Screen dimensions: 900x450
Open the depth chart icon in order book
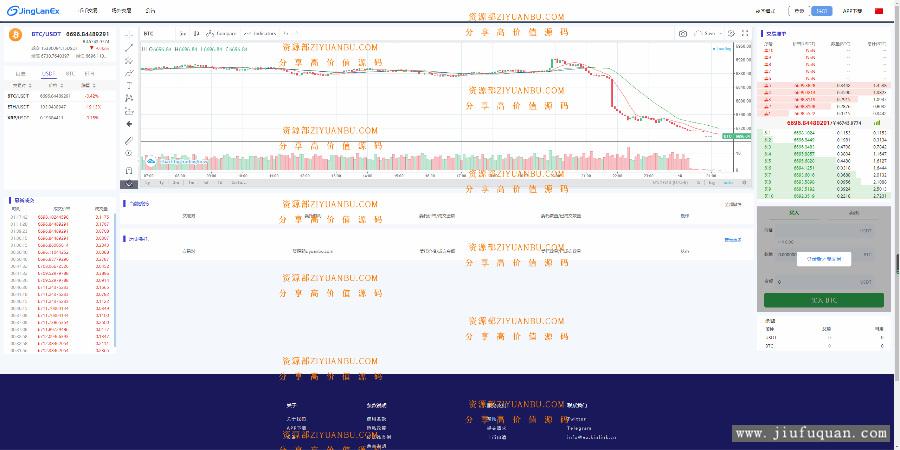[x=877, y=123]
